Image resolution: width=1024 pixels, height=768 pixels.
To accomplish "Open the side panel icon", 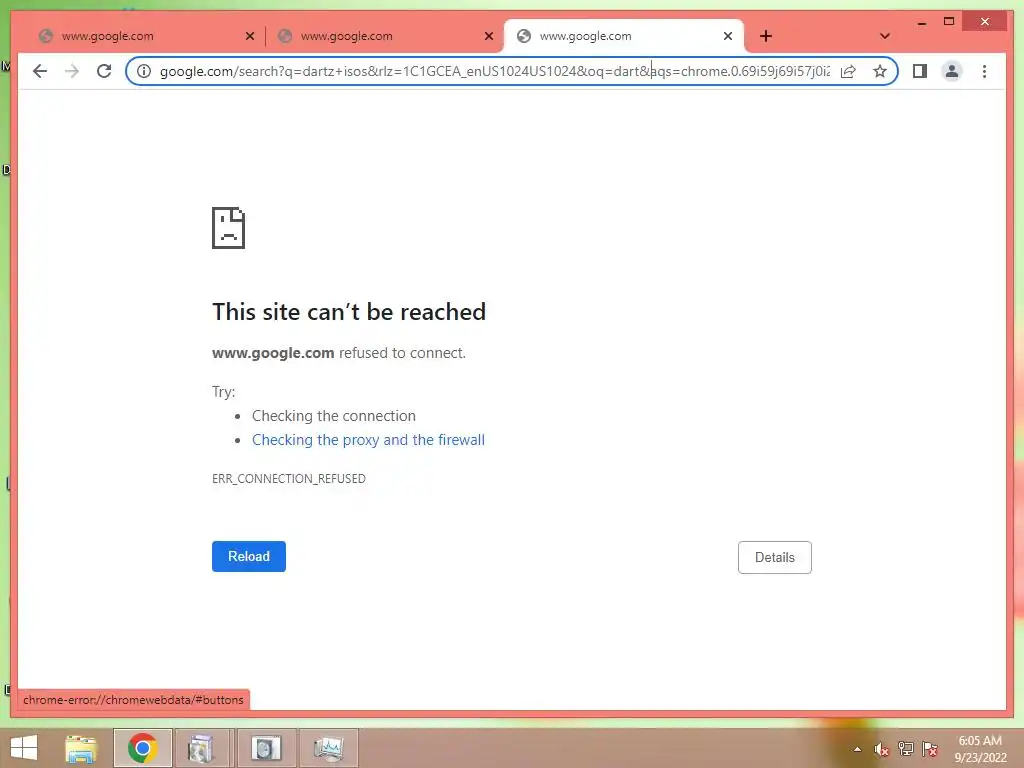I will pyautogui.click(x=920, y=71).
